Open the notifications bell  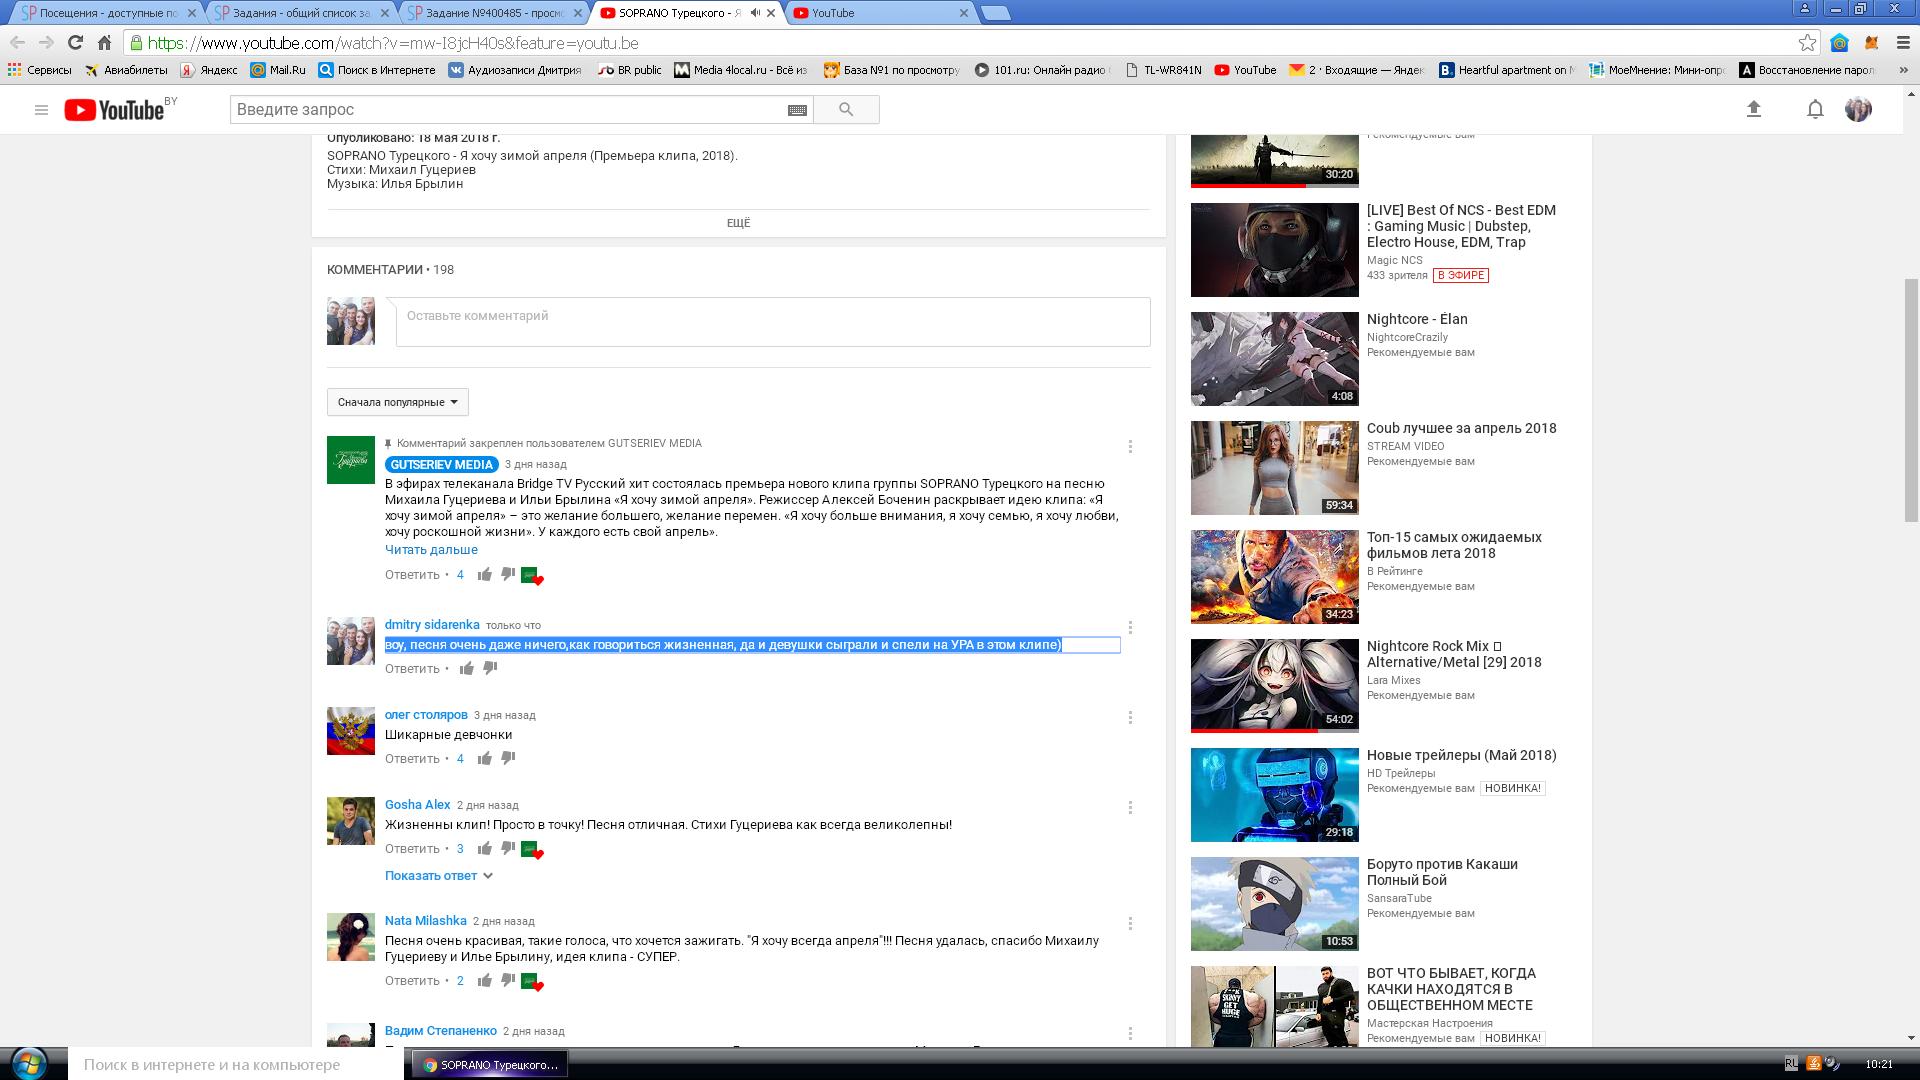(x=1815, y=110)
